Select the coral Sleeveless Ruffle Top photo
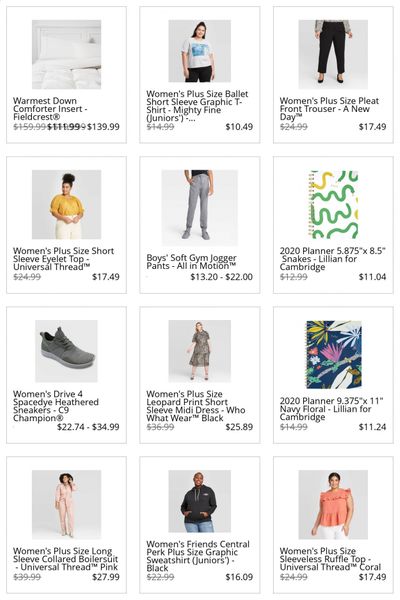The height and width of the screenshot is (600, 400). (333, 504)
